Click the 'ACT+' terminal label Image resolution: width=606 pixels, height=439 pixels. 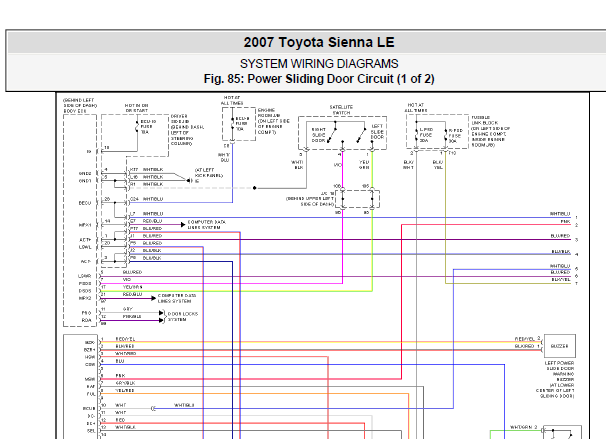pos(85,240)
